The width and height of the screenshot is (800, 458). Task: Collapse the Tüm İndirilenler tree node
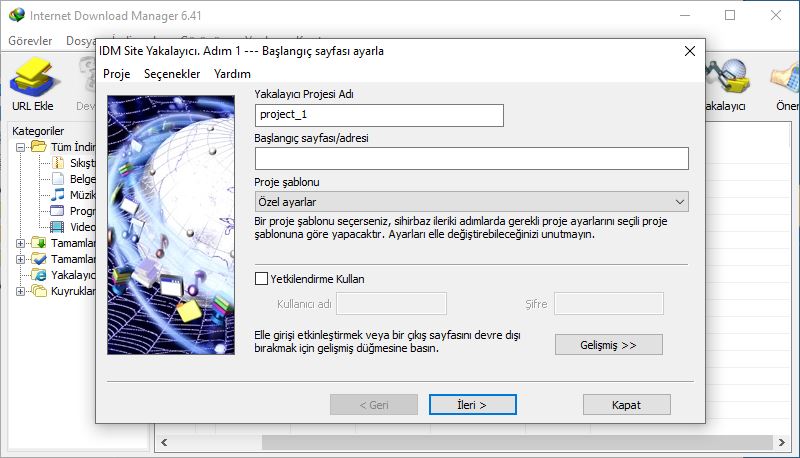(x=20, y=147)
